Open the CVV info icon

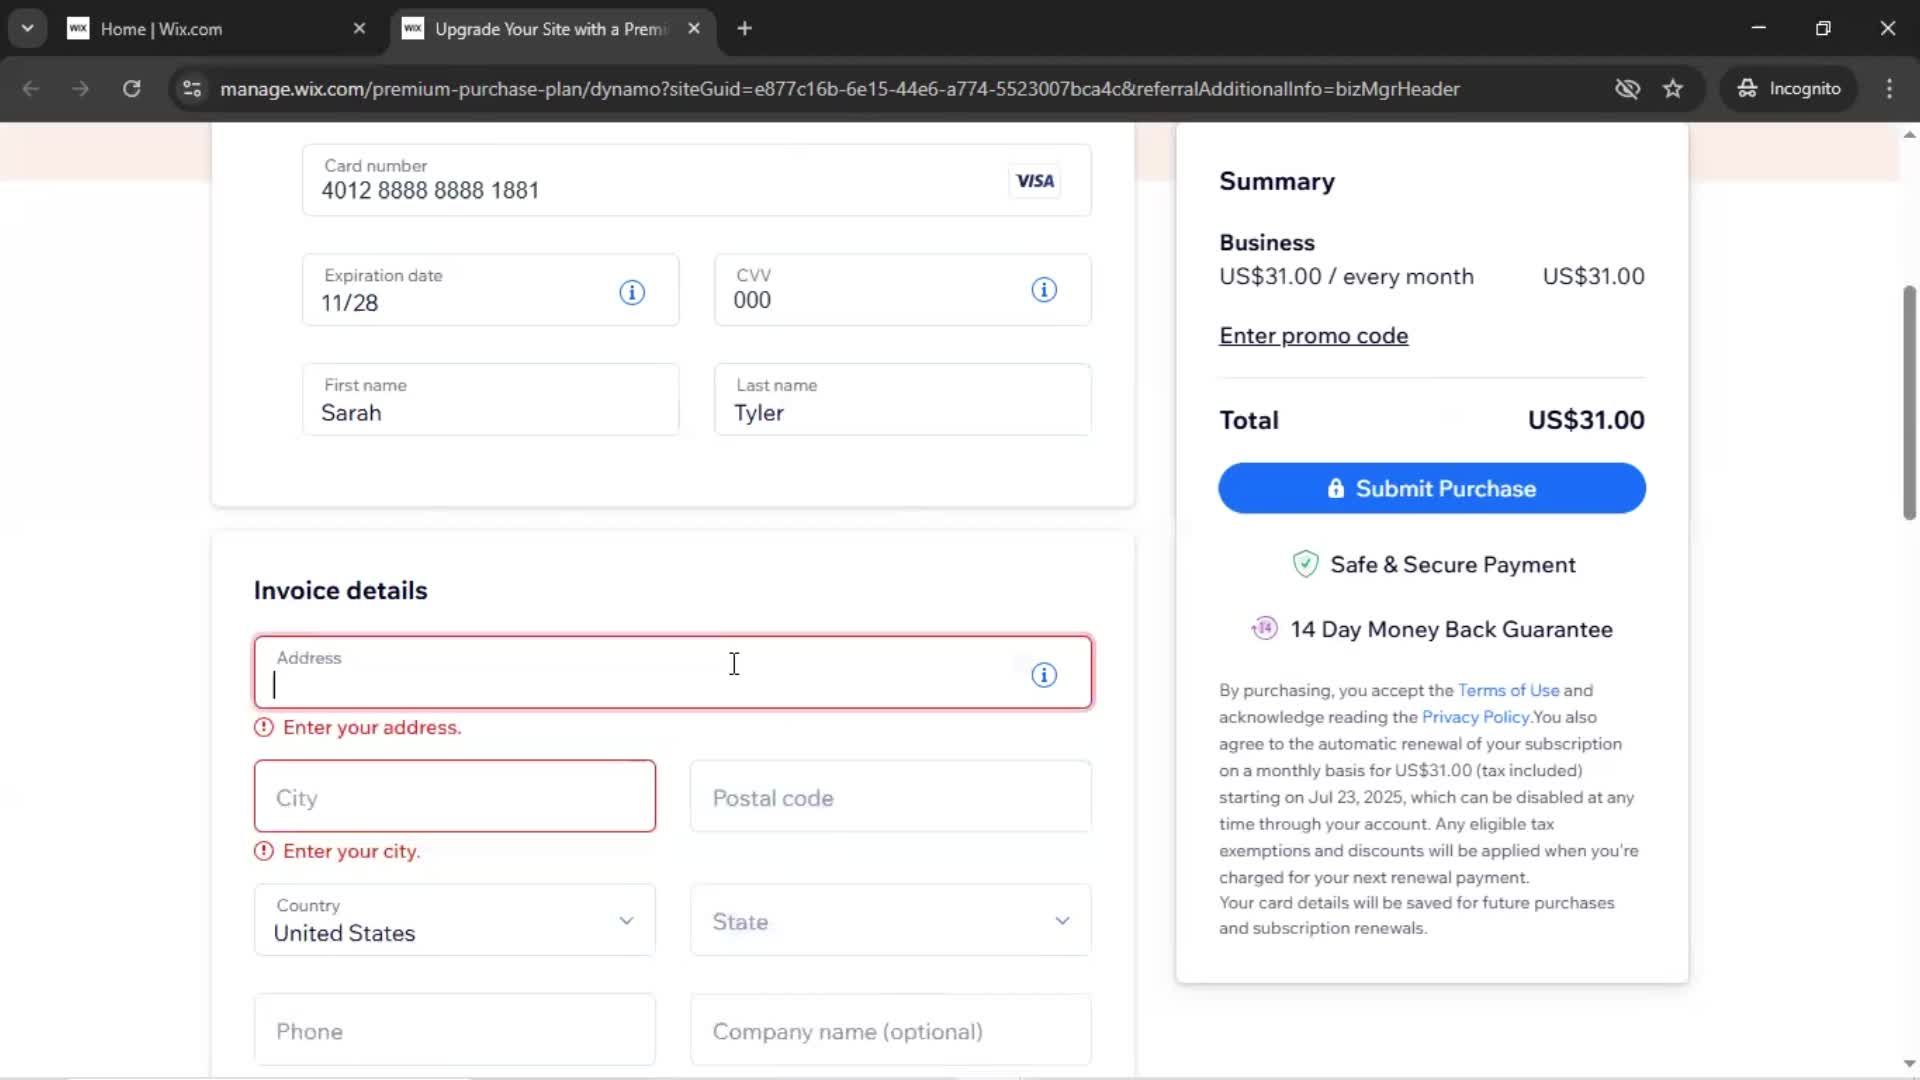(1044, 290)
